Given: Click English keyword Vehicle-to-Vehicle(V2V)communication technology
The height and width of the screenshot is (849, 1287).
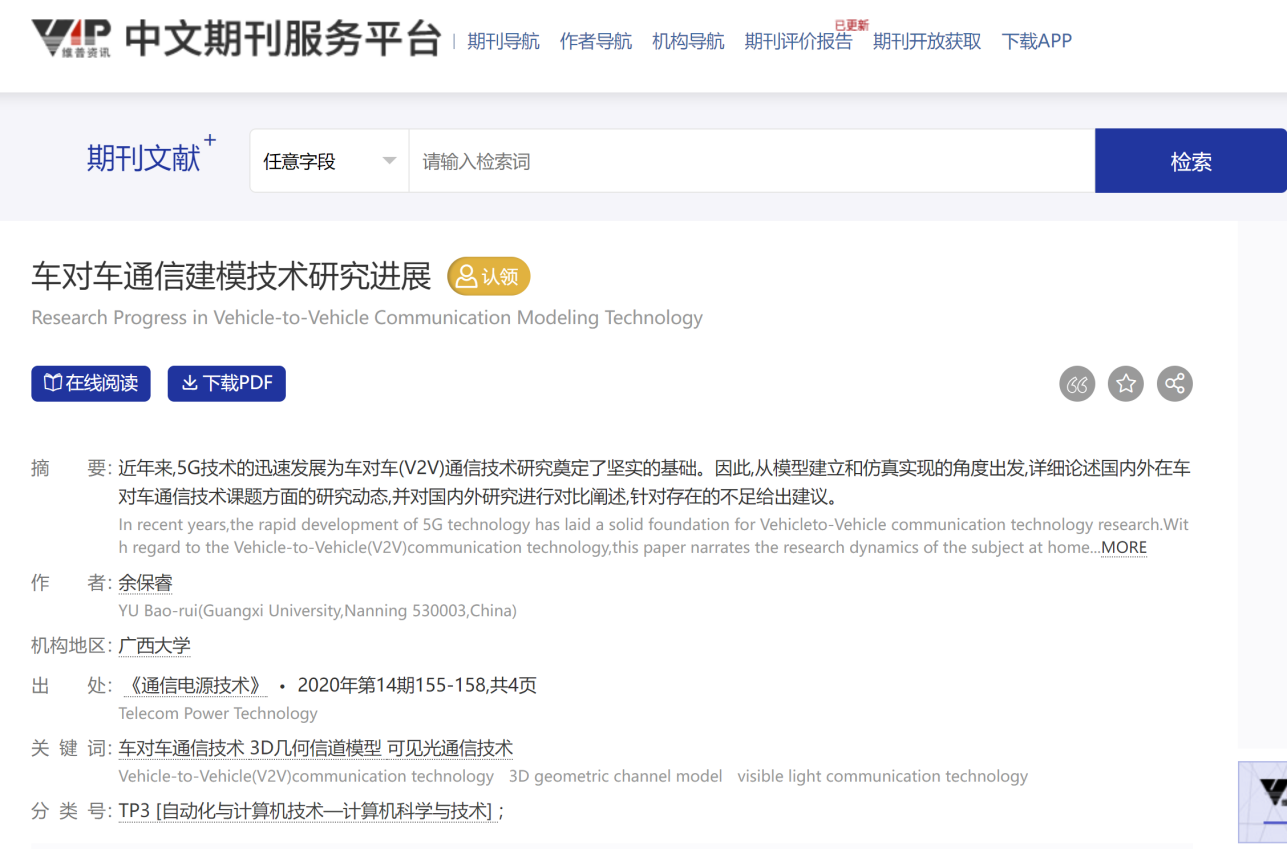Looking at the screenshot, I should tap(306, 777).
